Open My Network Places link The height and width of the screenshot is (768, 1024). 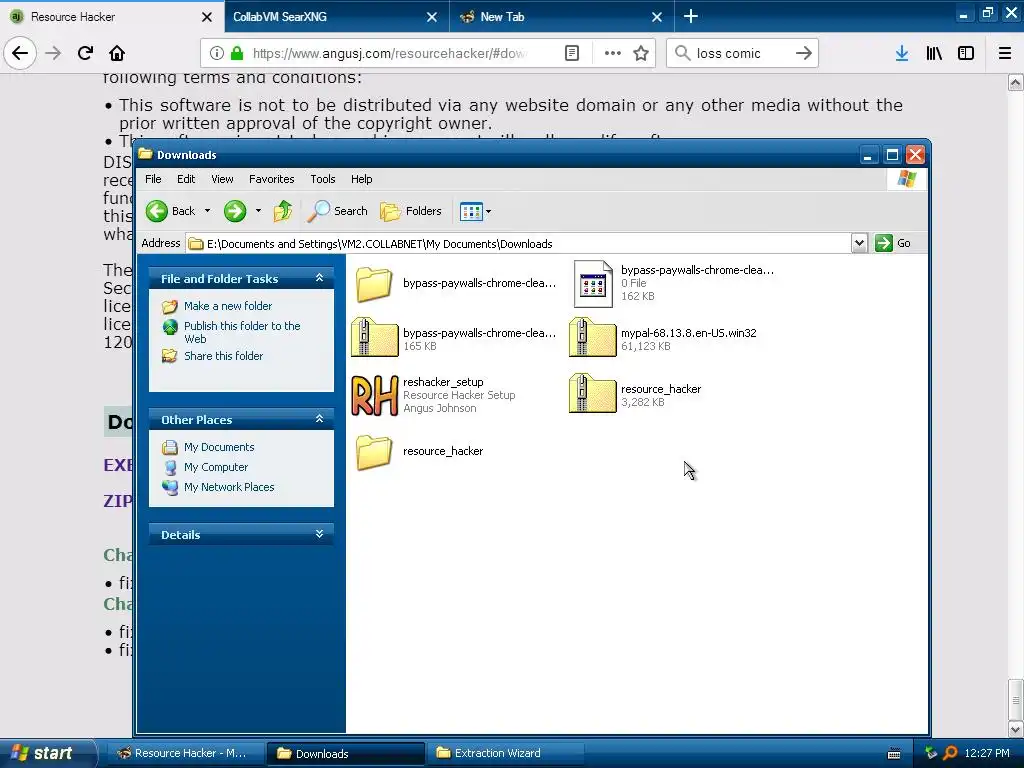pyautogui.click(x=229, y=487)
